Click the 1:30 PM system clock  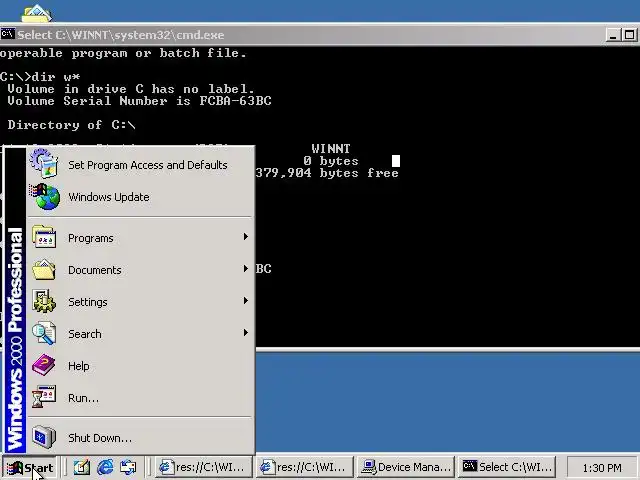tap(602, 468)
